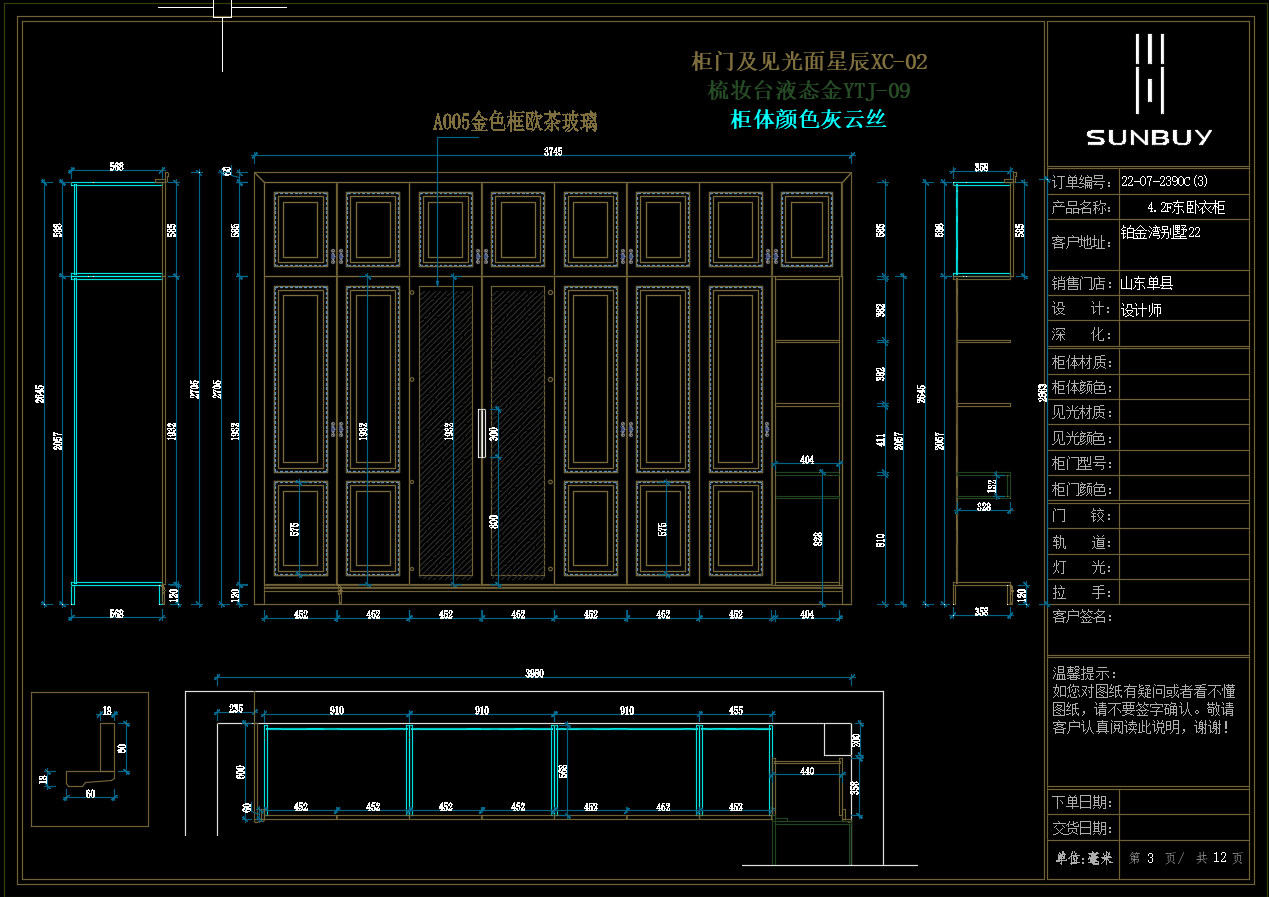Screen dimensions: 1269x897
Task: Pick the green 梳妆台液态金YTJ-09 text
Action: pos(808,91)
